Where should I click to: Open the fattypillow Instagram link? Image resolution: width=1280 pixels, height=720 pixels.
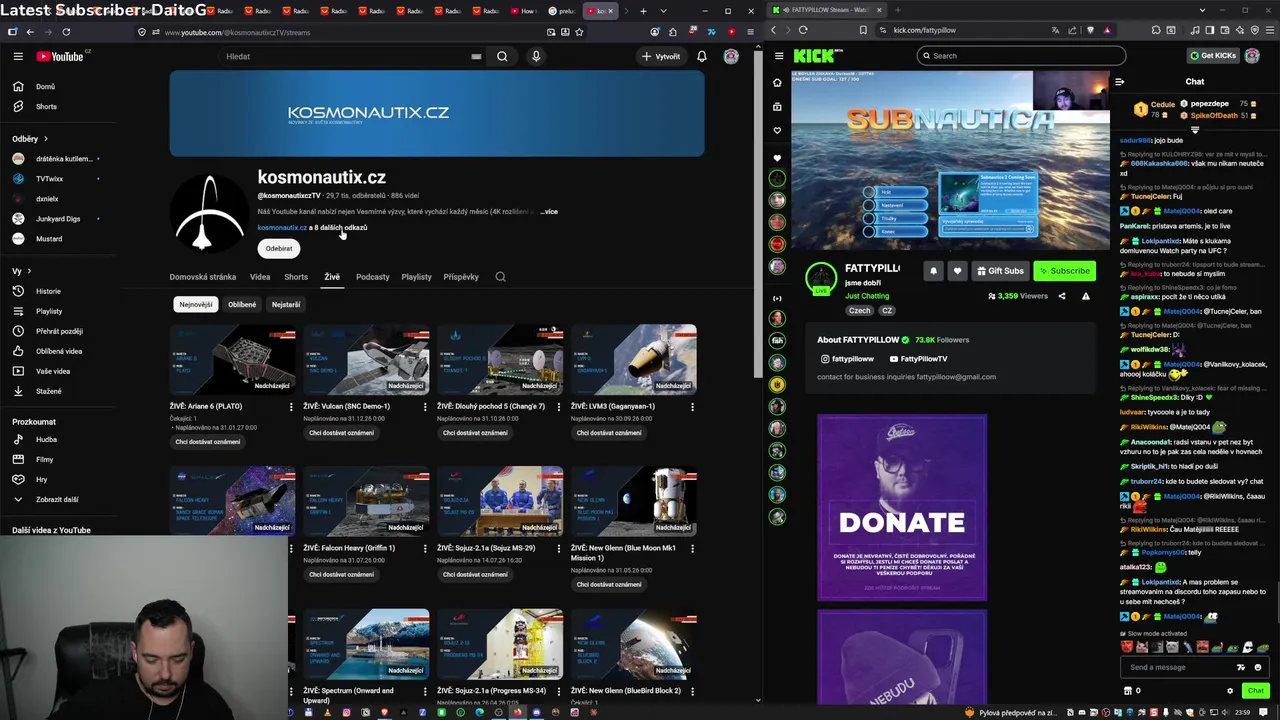[x=847, y=359]
